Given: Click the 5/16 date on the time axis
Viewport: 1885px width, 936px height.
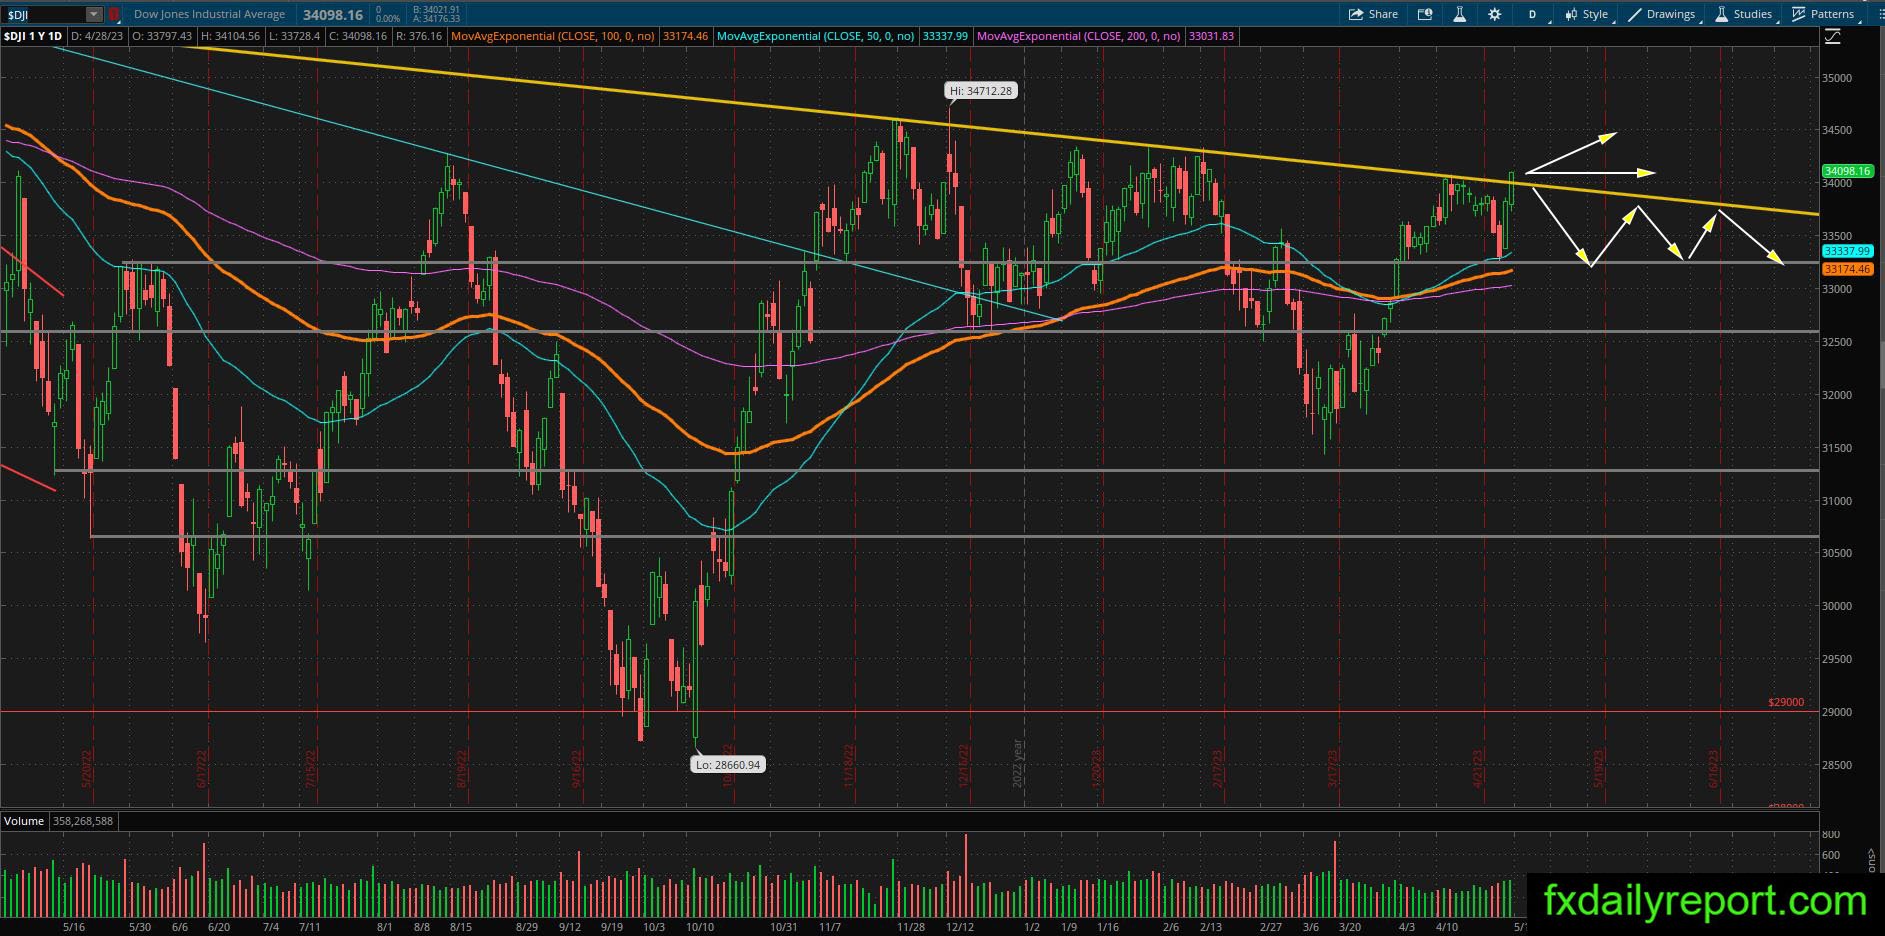Looking at the screenshot, I should (74, 927).
